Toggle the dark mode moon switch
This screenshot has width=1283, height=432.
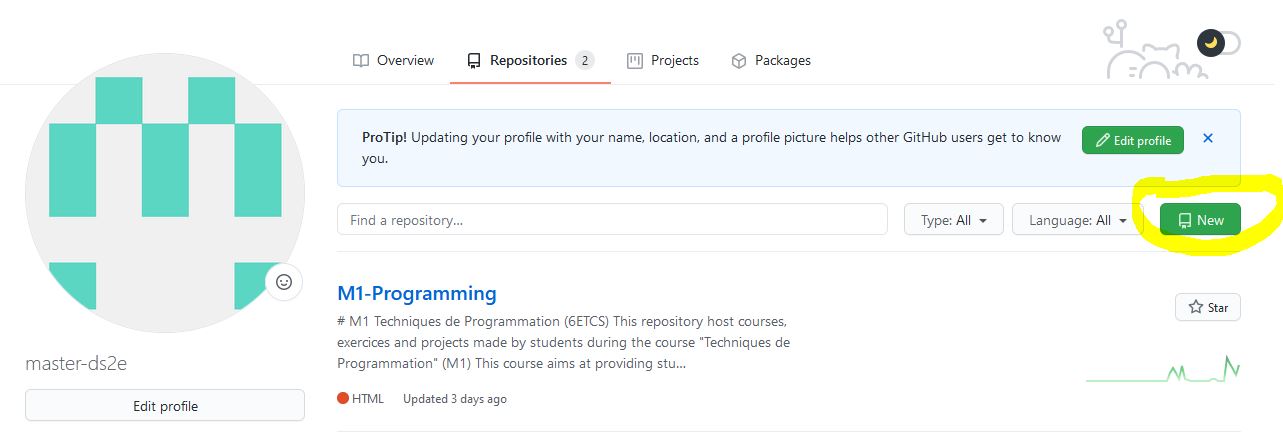click(x=1218, y=43)
